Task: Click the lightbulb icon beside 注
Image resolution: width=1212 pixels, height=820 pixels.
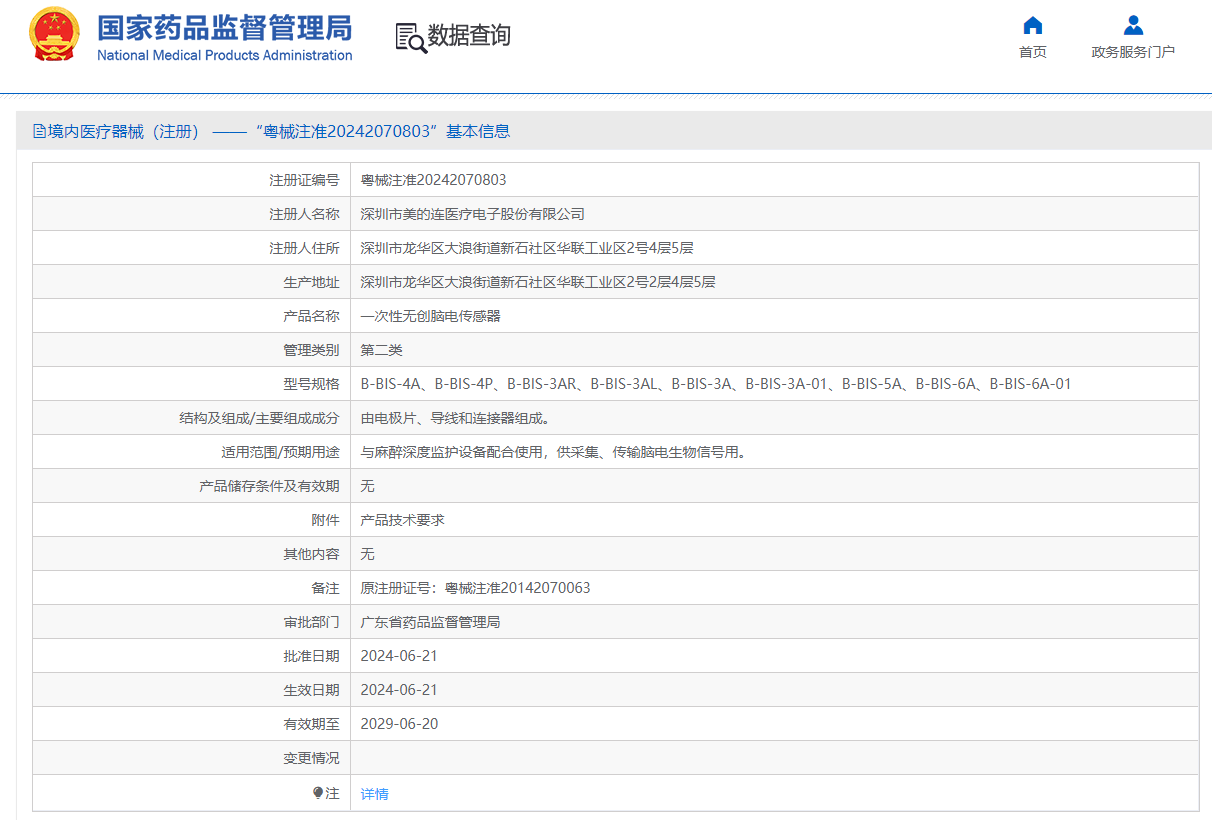Action: click(x=318, y=793)
